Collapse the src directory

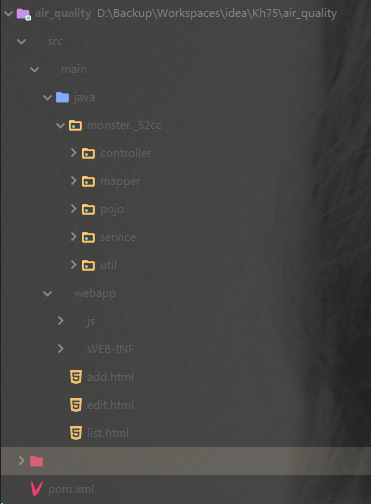22,42
